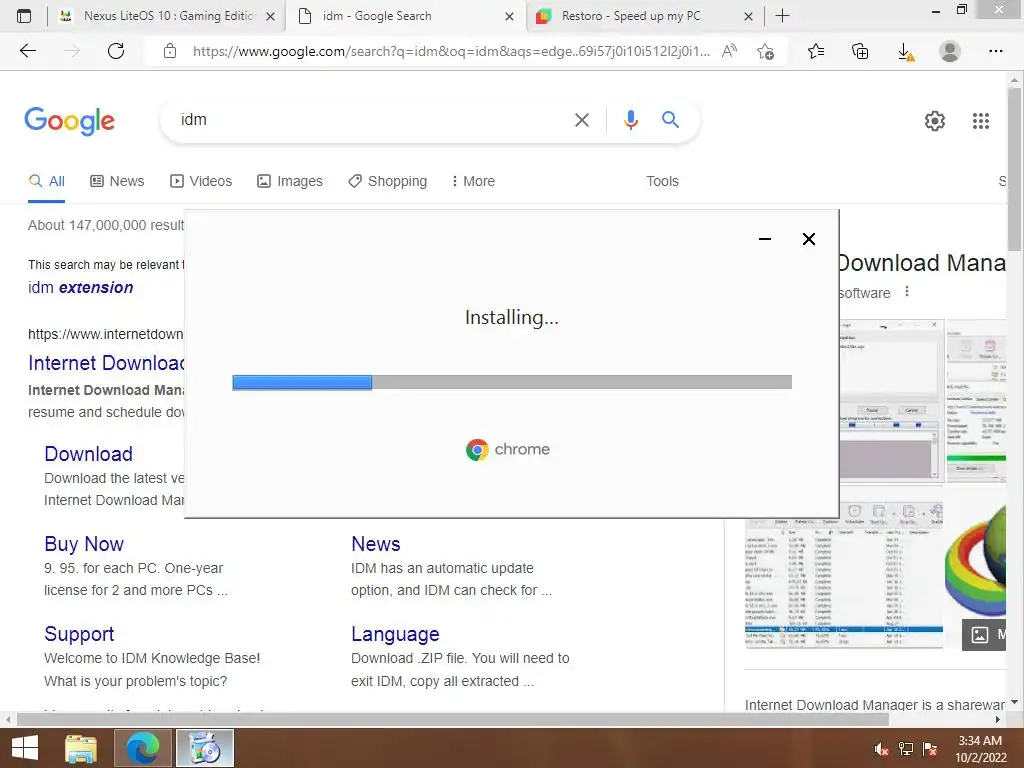Open the Favorites list icon
1024x768 pixels.
click(x=816, y=51)
